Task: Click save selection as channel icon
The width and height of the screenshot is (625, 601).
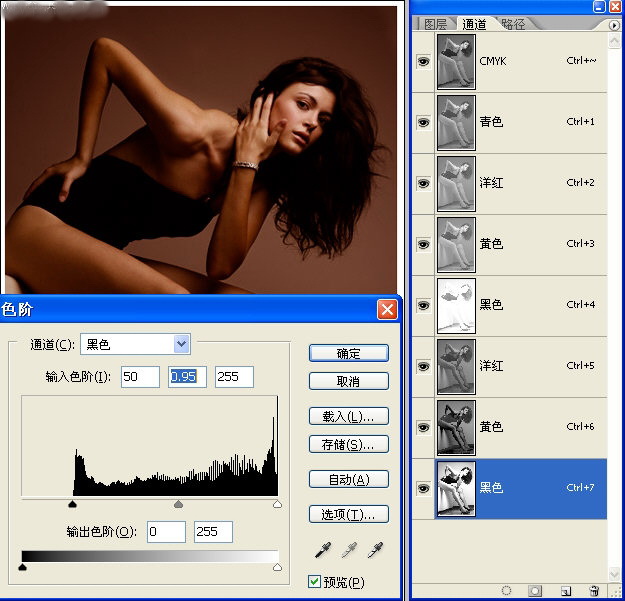Action: click(536, 591)
